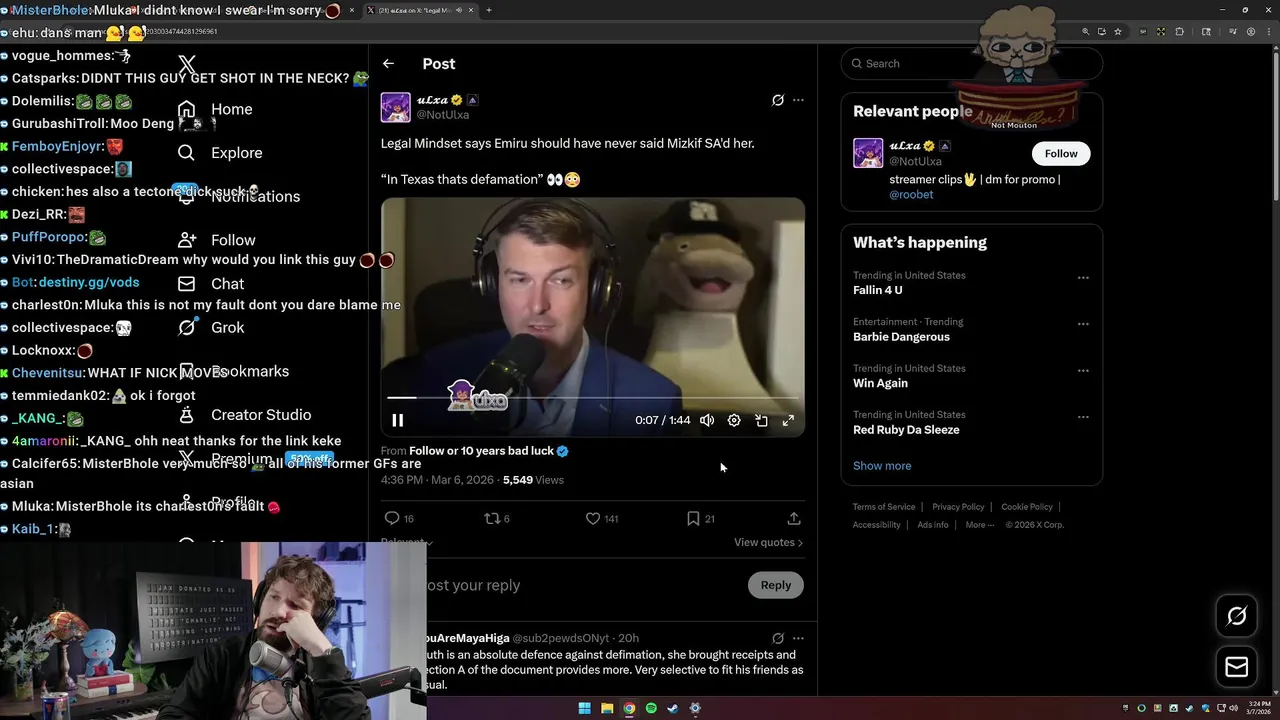Go back using the Post back arrow
The image size is (1280, 720).
[x=388, y=64]
